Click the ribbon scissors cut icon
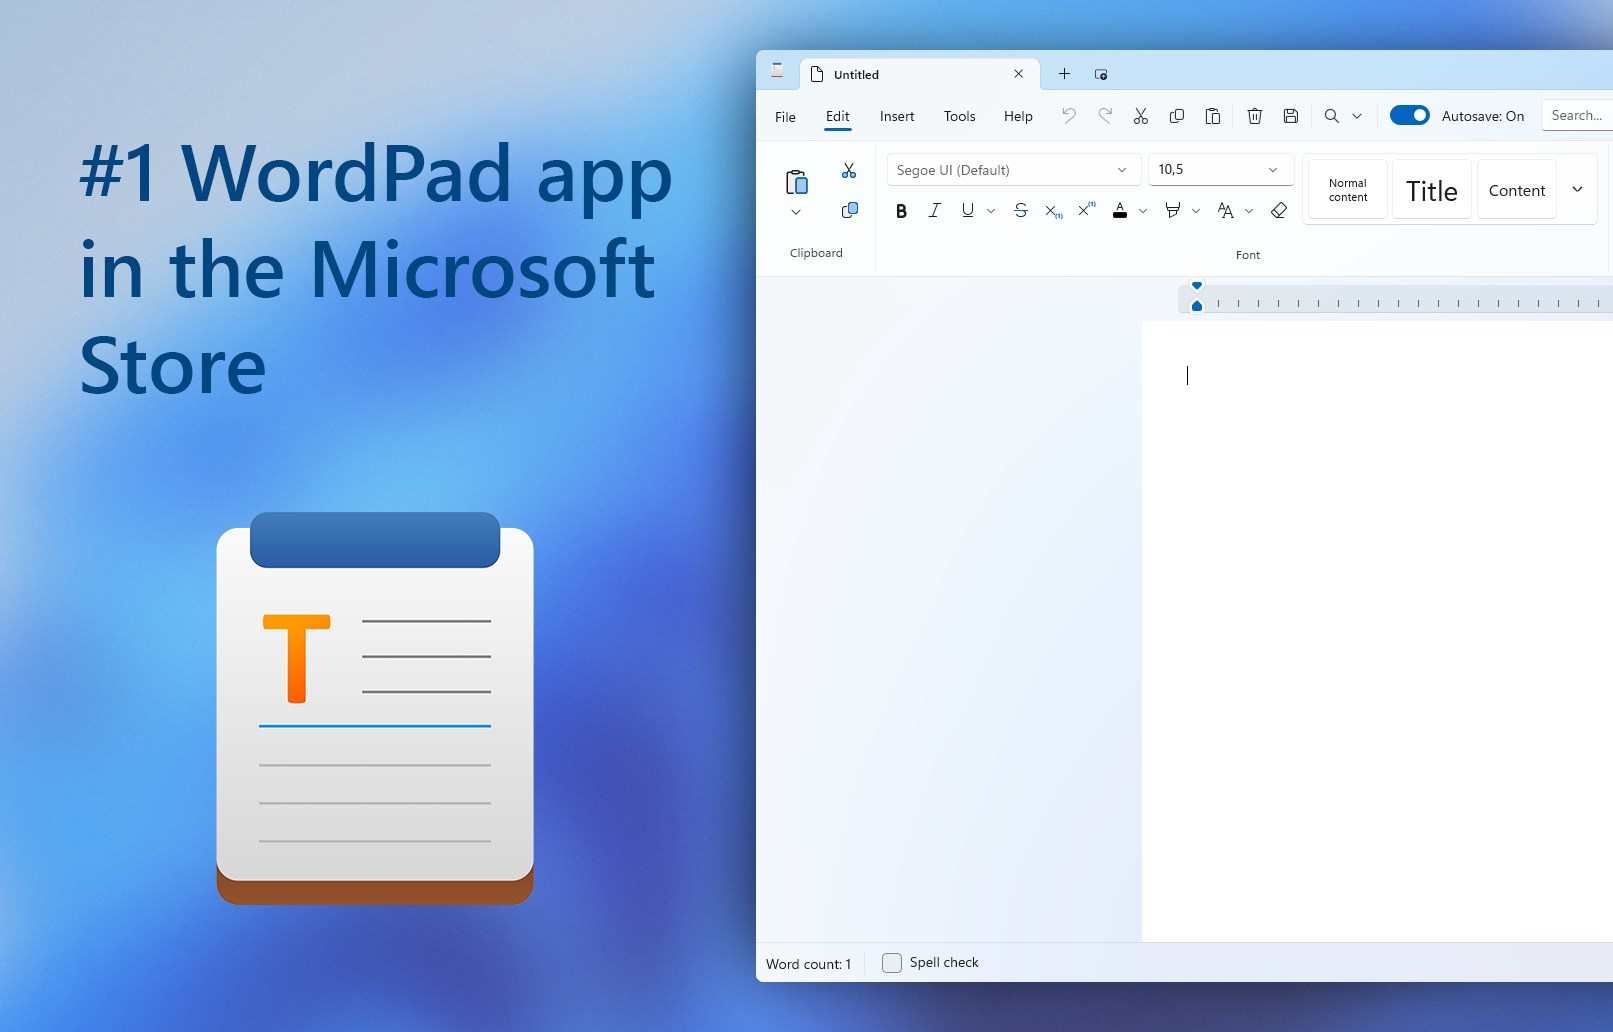The image size is (1613, 1032). 849,171
